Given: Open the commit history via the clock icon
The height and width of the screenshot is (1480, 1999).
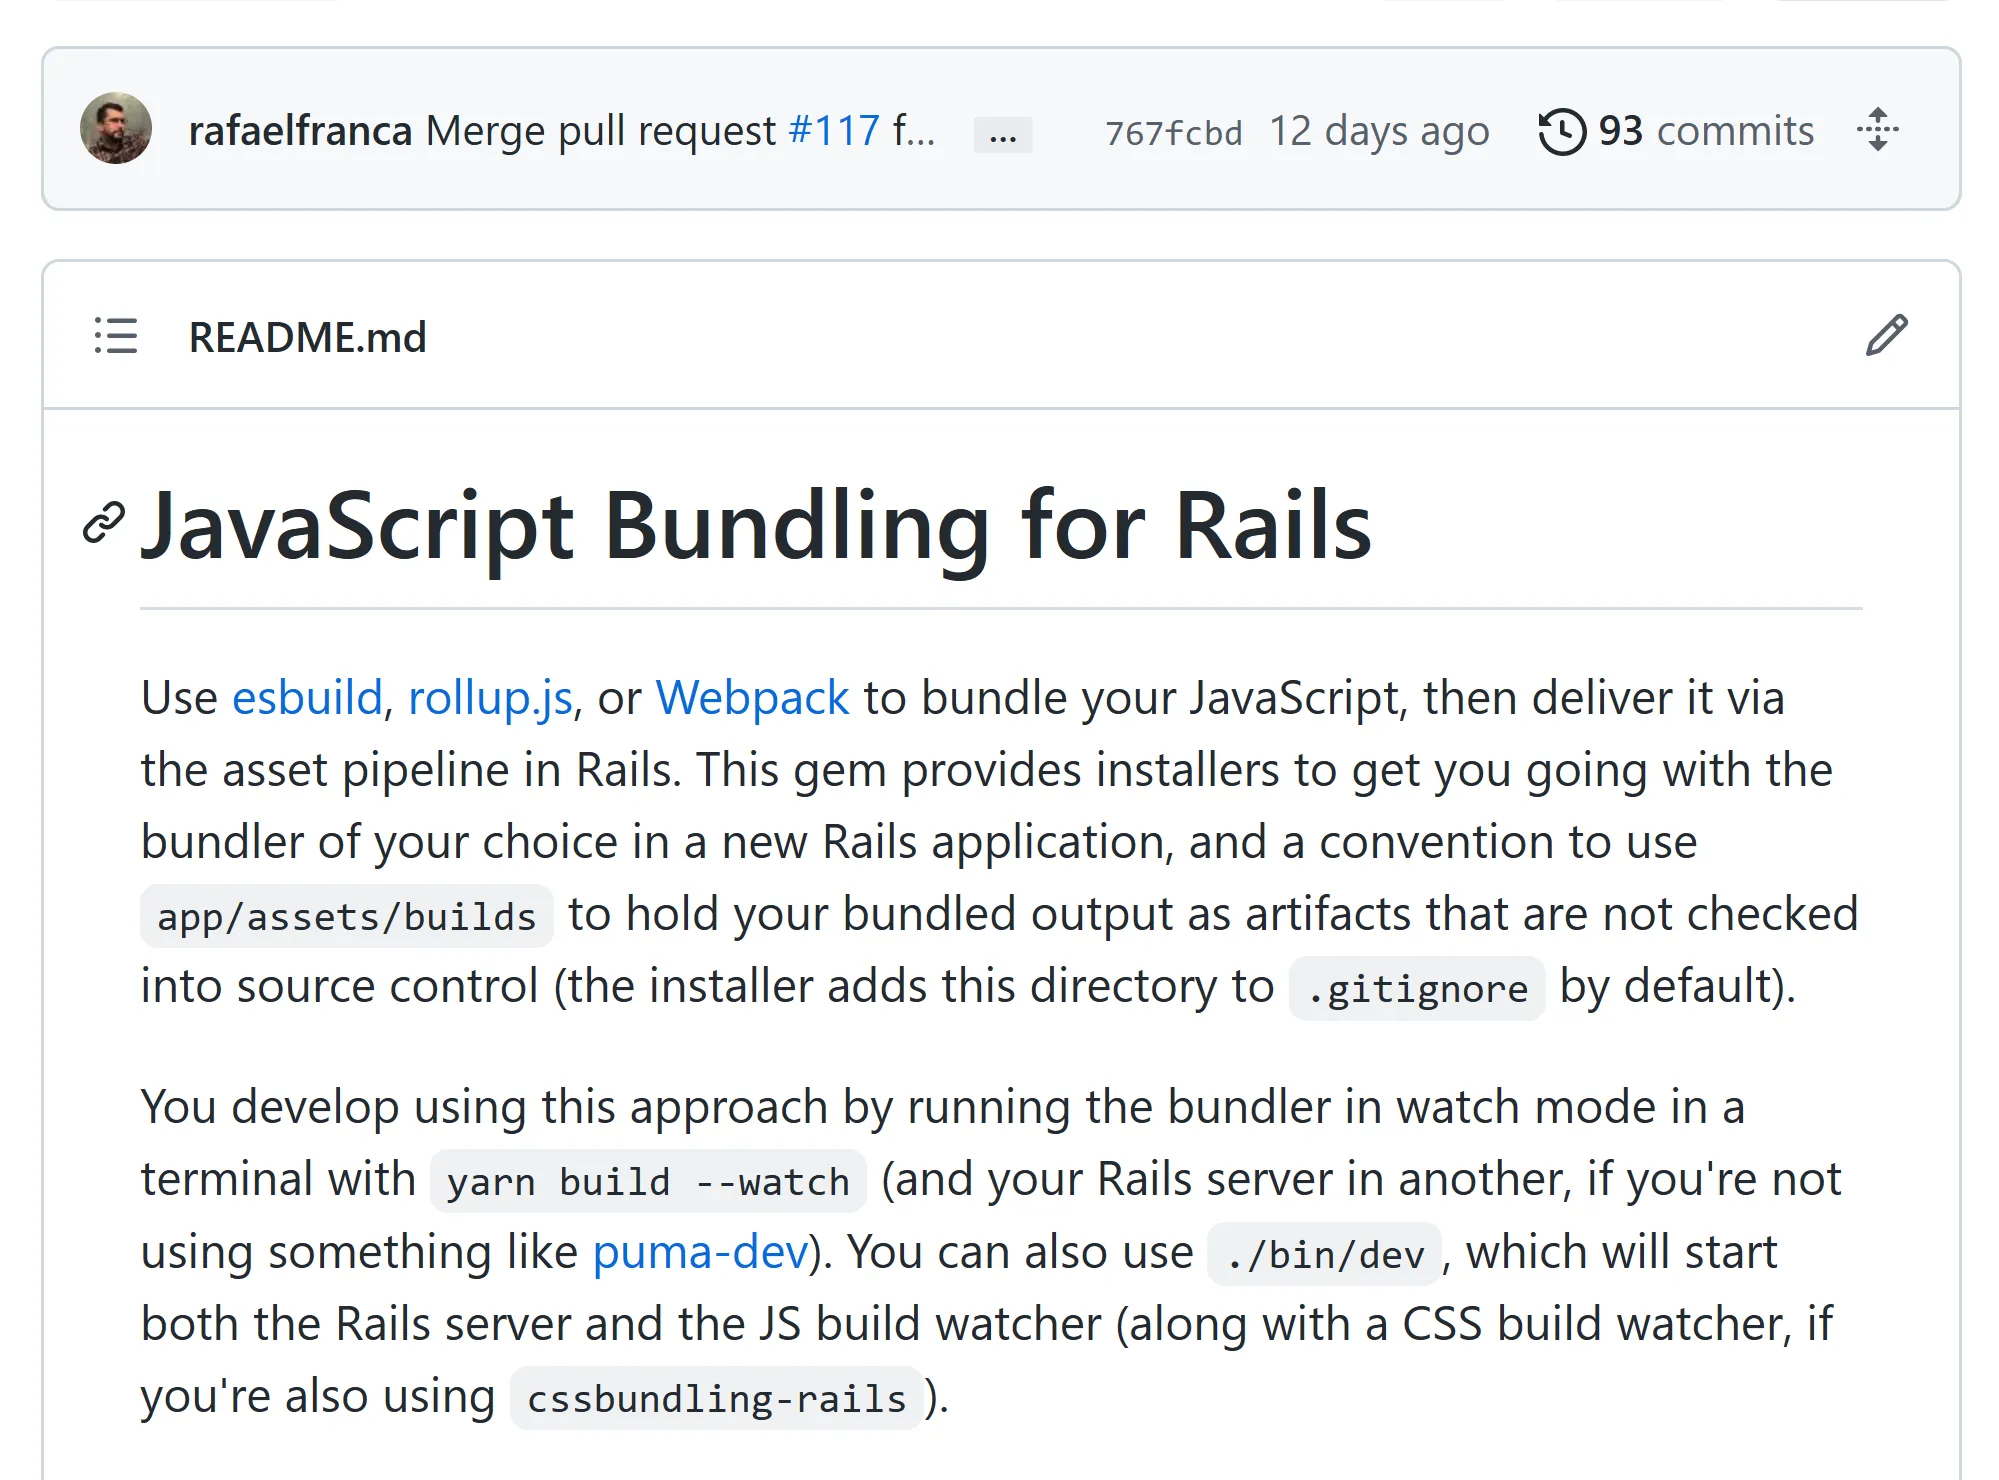Looking at the screenshot, I should pos(1563,129).
